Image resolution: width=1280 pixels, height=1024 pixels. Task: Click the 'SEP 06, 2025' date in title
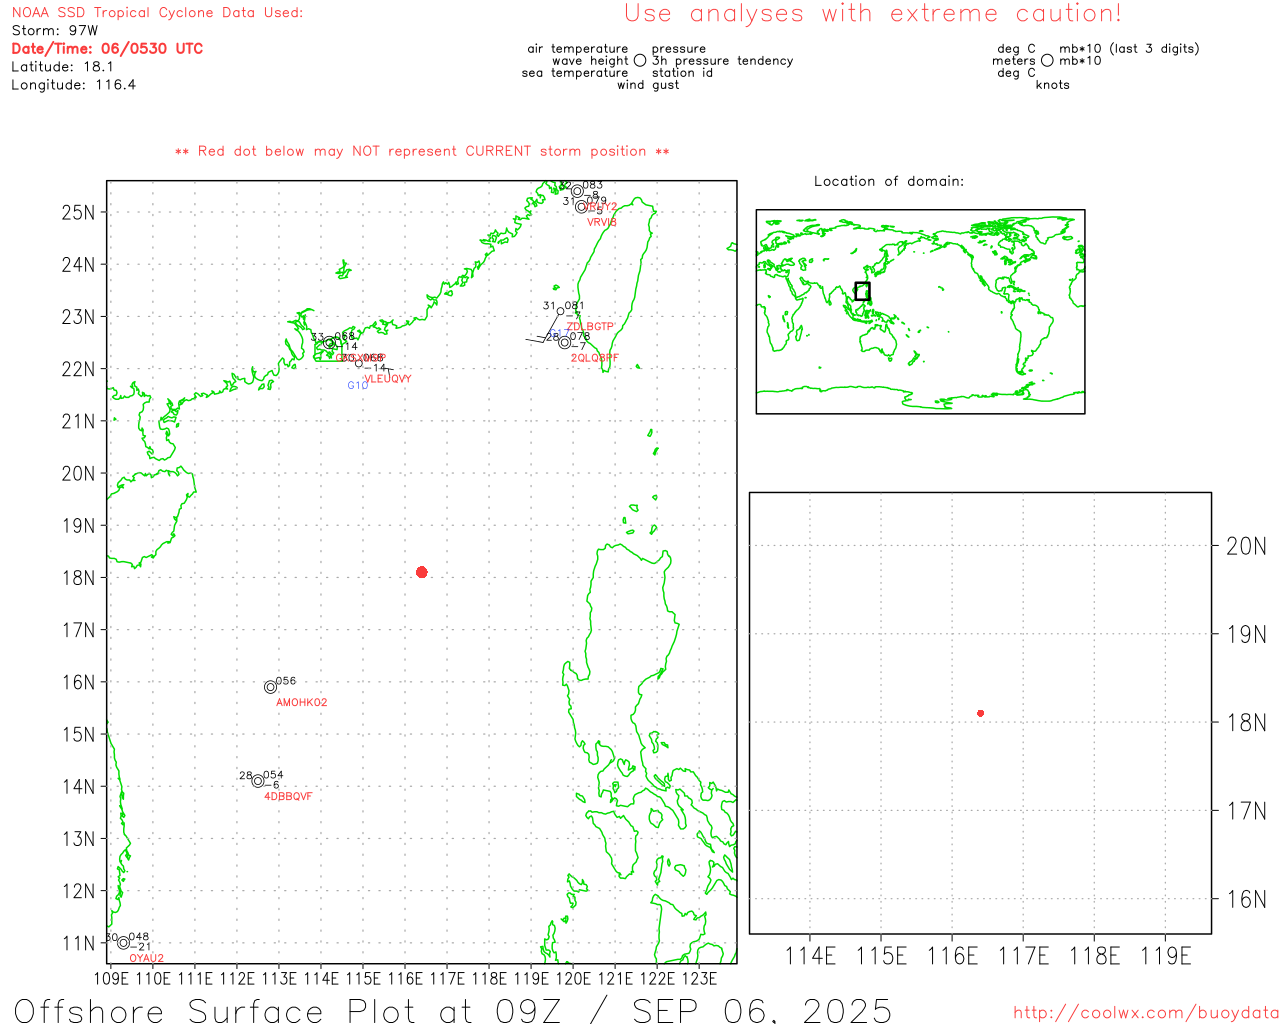coord(762,1010)
